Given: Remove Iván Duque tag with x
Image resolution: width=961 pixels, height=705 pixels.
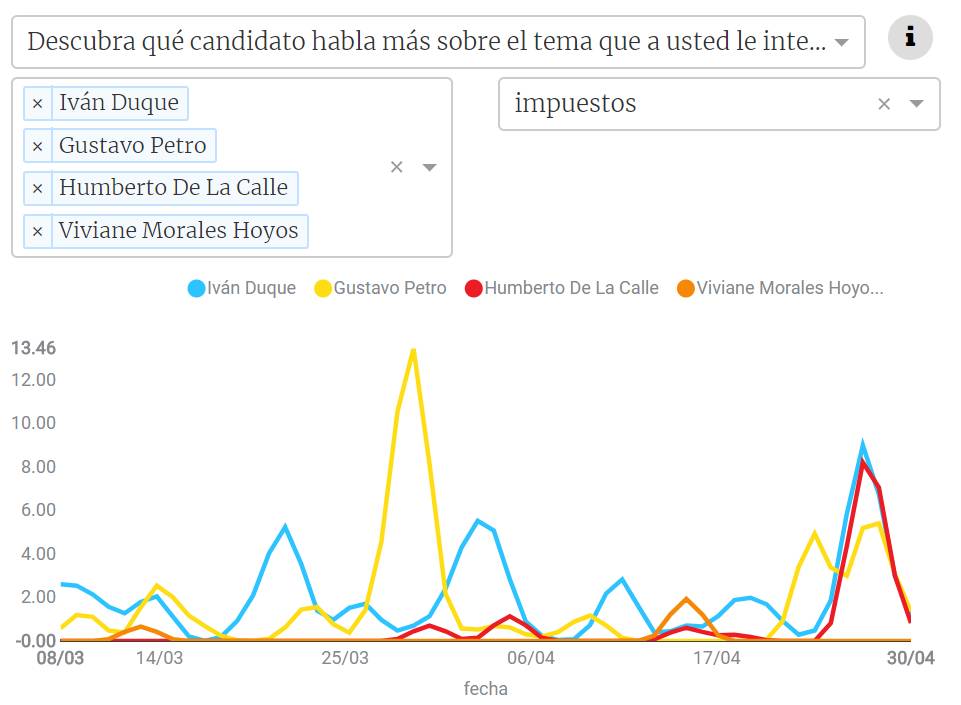Looking at the screenshot, I should point(37,103).
